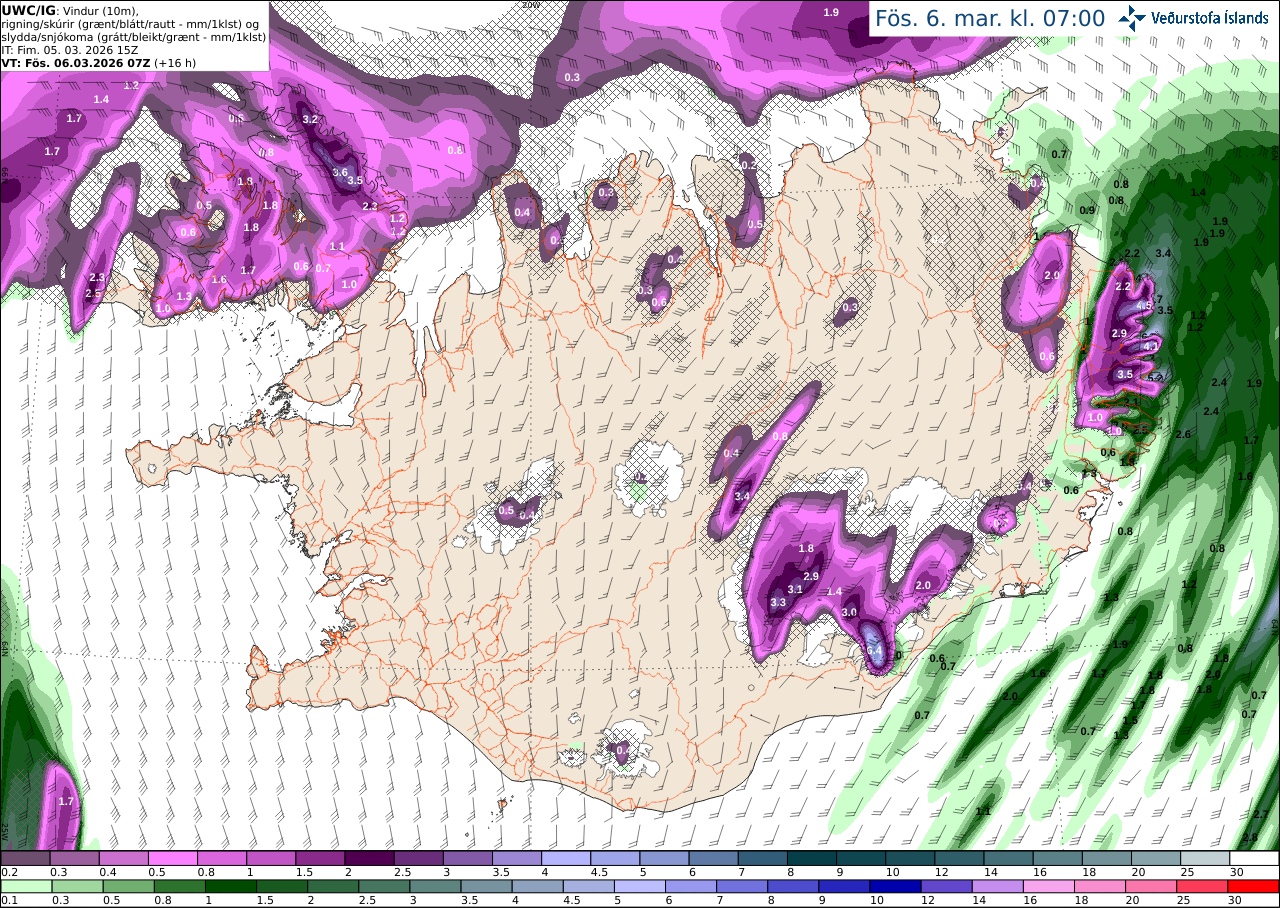Click the Veðurstofa Íslands logo
Viewport: 1280px width, 908px height.
[x=1193, y=17]
